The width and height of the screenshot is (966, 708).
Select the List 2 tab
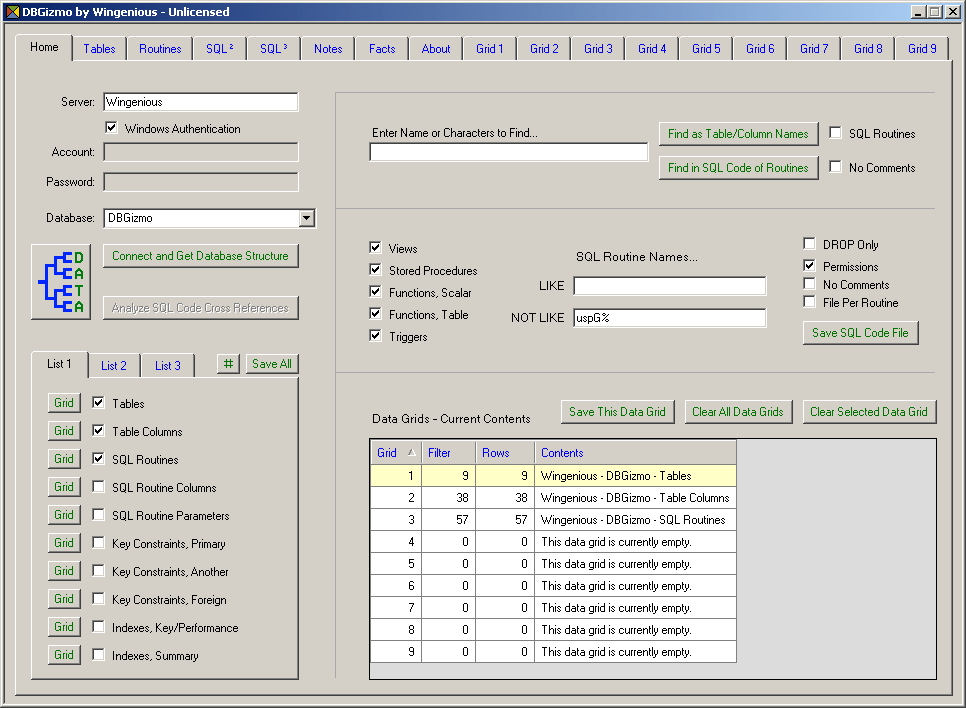[114, 366]
